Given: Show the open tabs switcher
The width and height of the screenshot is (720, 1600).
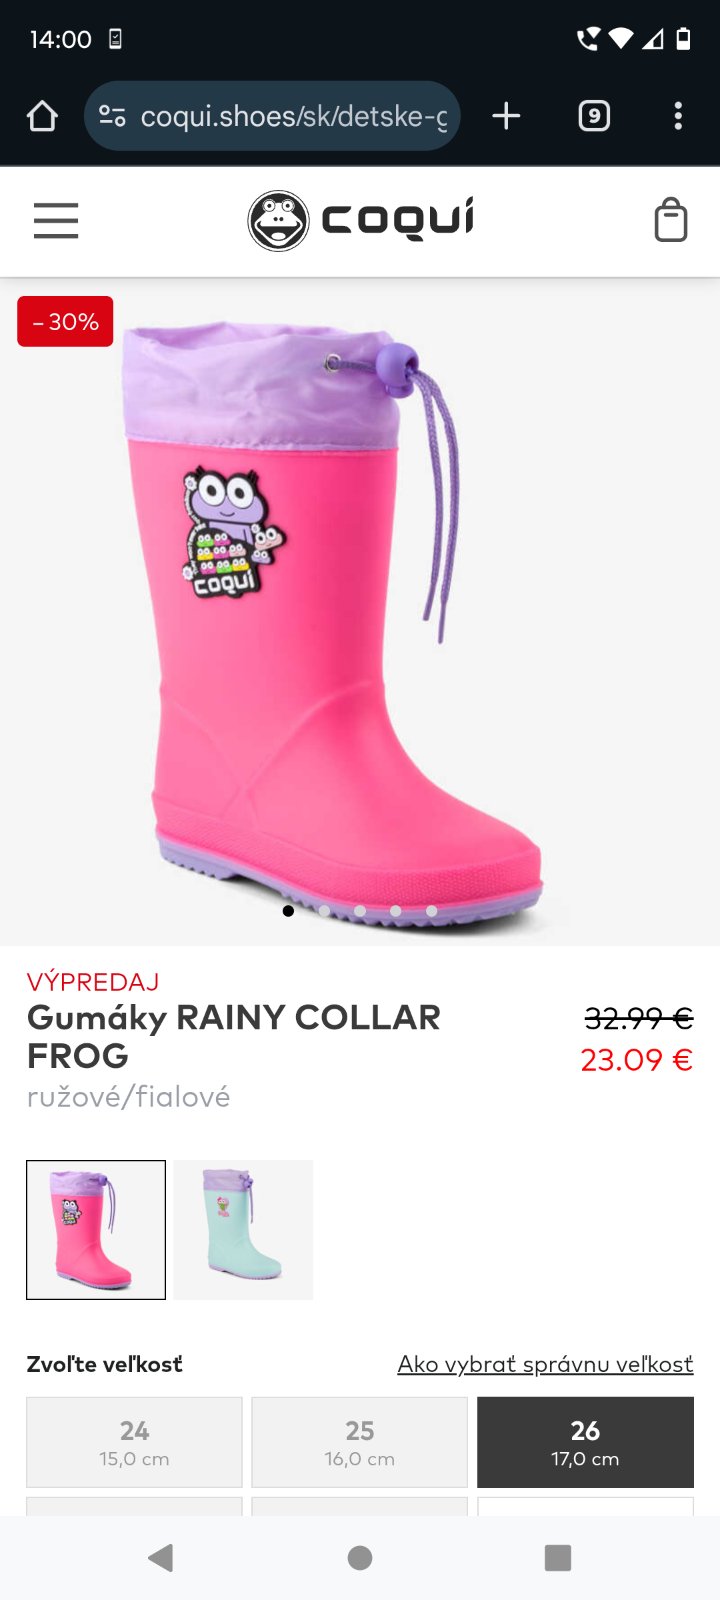Looking at the screenshot, I should (594, 116).
